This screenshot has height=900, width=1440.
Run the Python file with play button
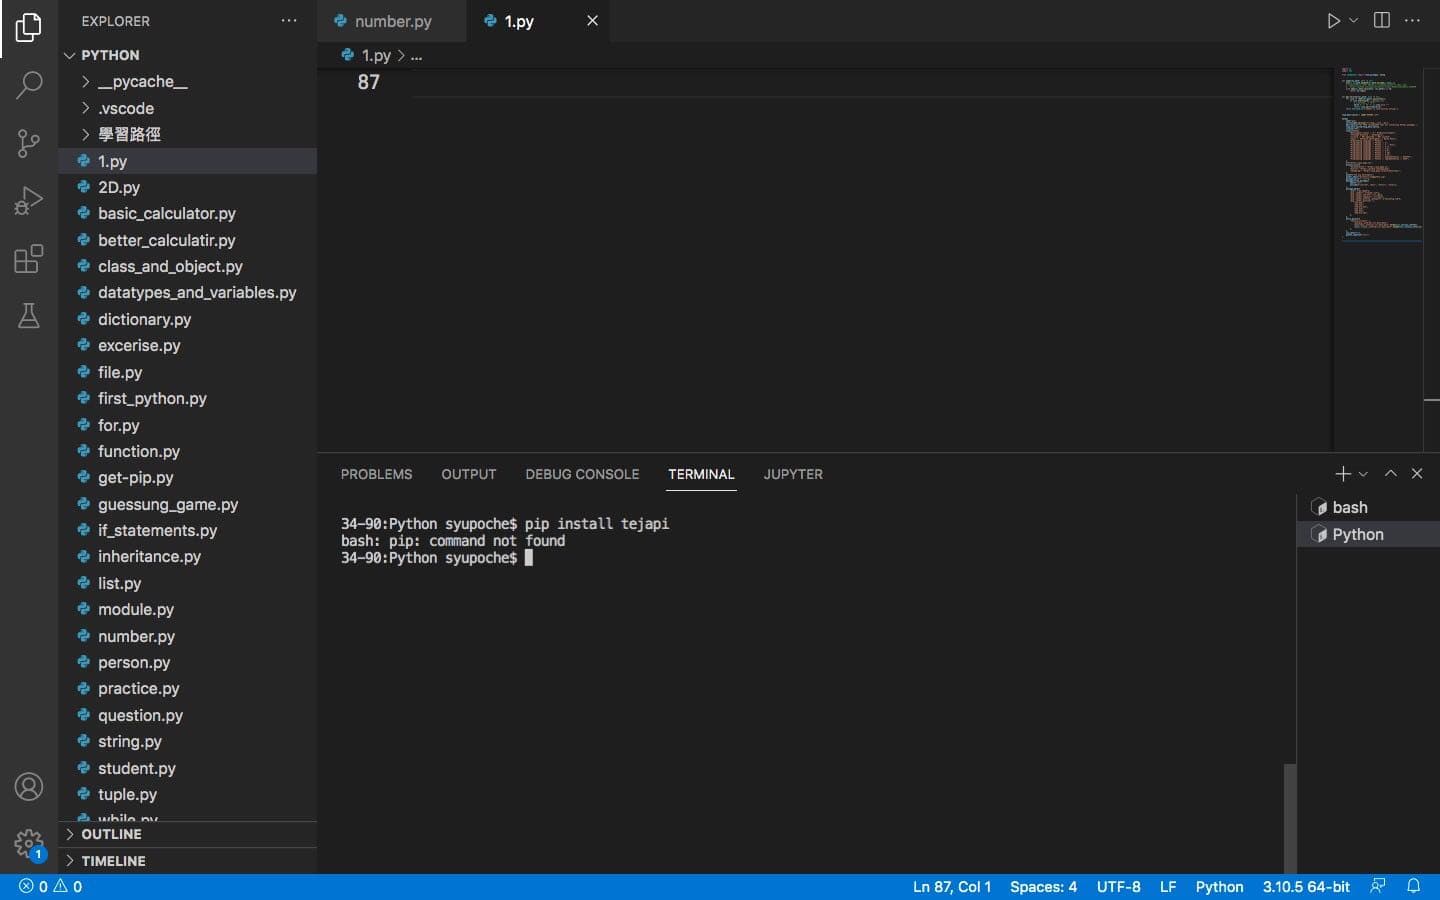[1333, 21]
